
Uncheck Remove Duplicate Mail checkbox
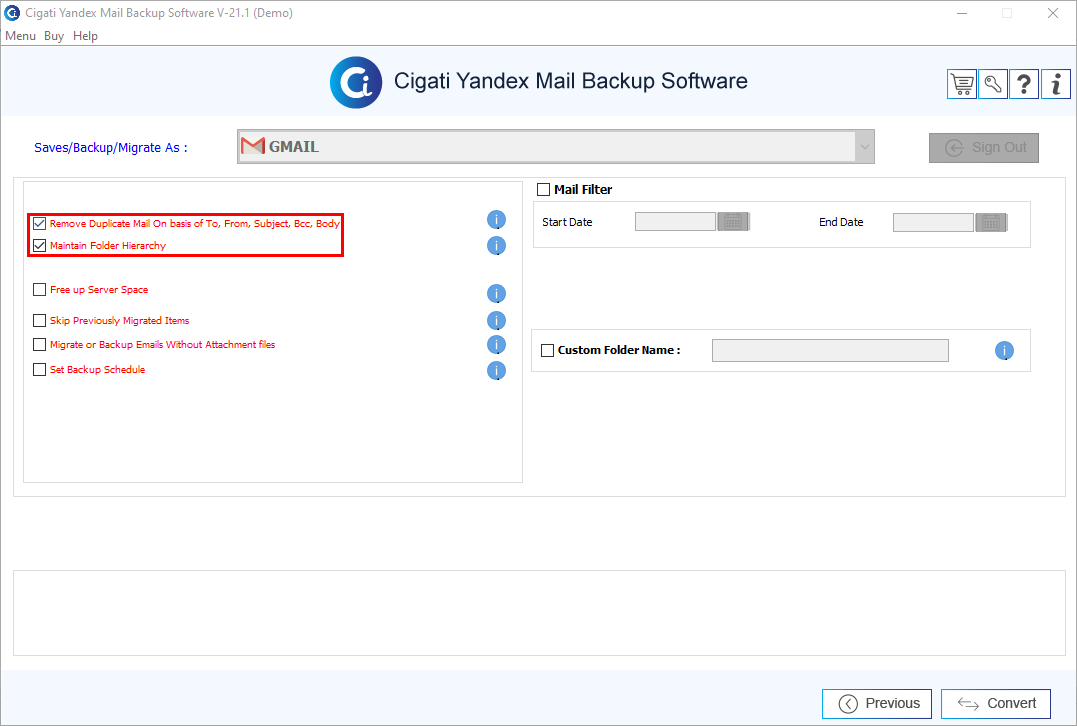point(40,223)
